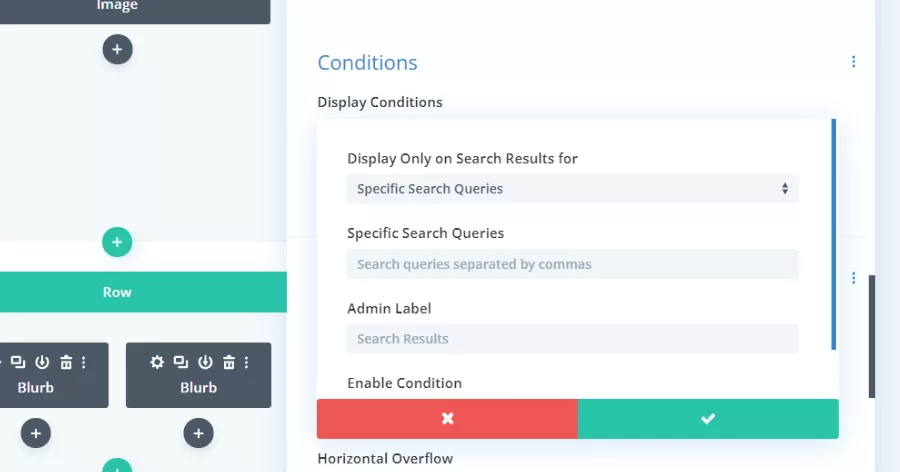Toggle power icon on first Blurb module
Viewport: 900px width, 472px height.
[42, 362]
